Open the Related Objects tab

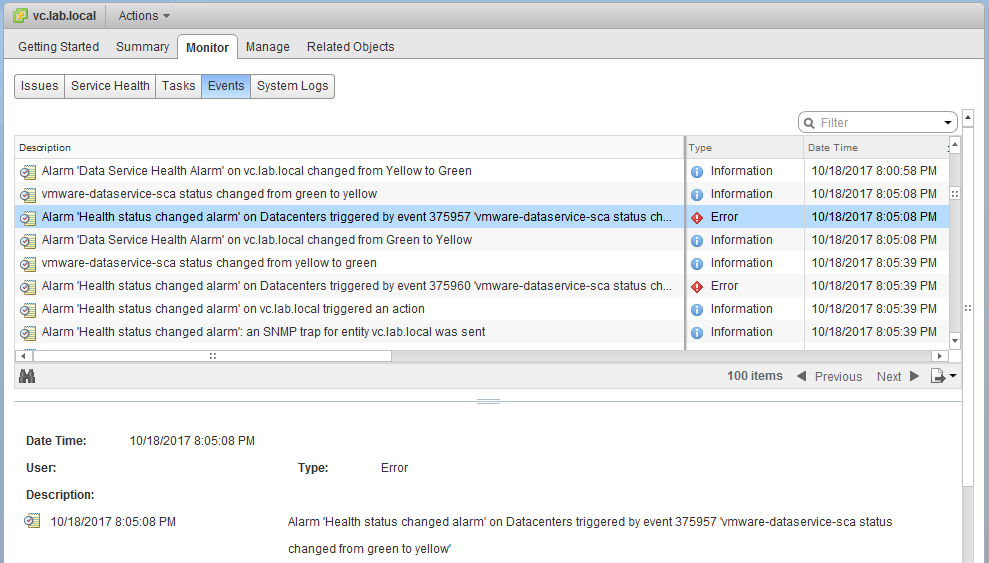(350, 47)
